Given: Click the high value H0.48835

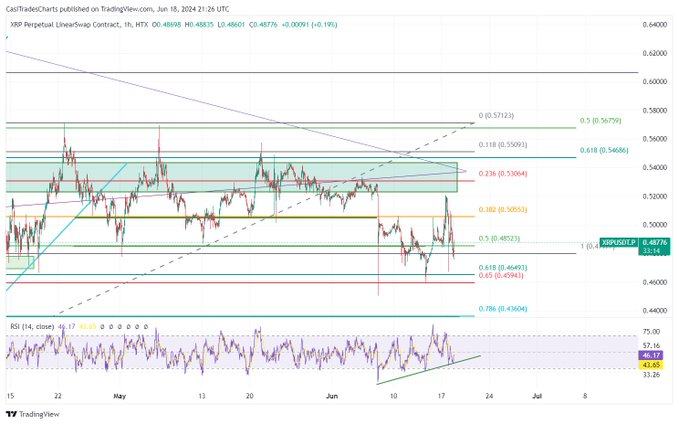Looking at the screenshot, I should click(199, 25).
